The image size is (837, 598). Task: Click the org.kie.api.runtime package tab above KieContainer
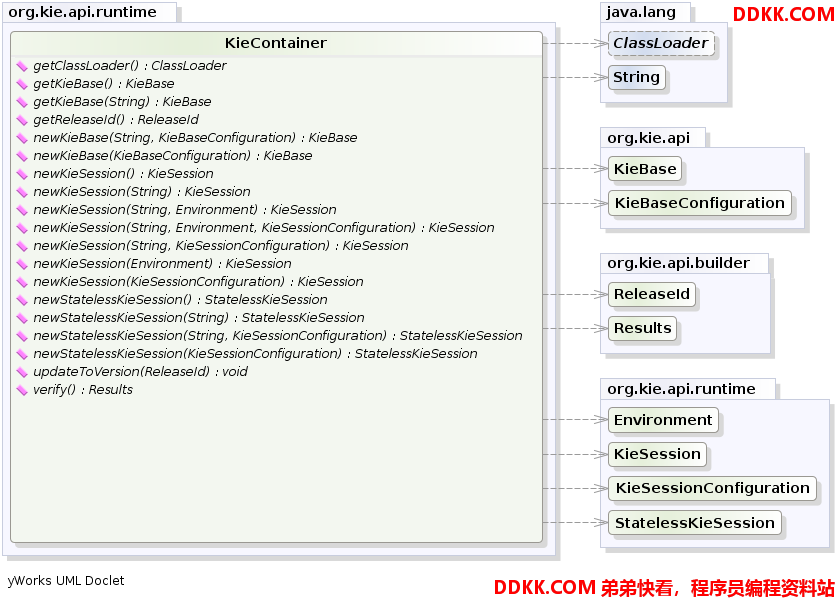[89, 12]
